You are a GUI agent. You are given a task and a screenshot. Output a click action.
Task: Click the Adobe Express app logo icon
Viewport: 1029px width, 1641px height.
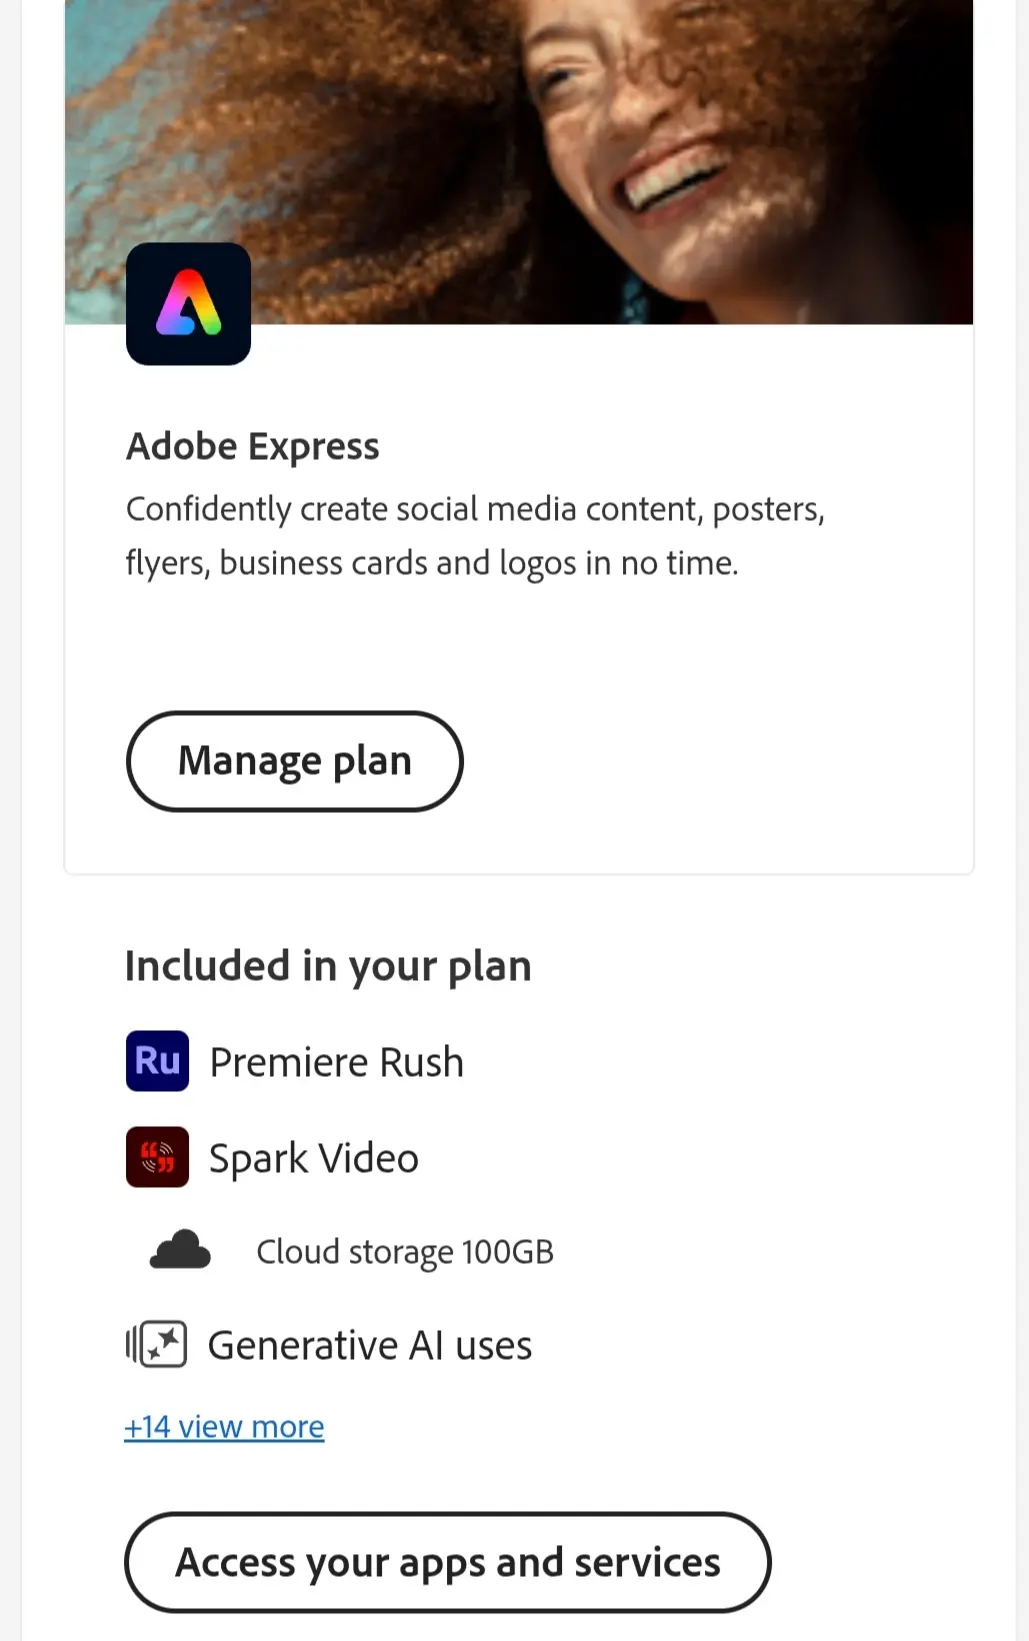[x=188, y=304]
